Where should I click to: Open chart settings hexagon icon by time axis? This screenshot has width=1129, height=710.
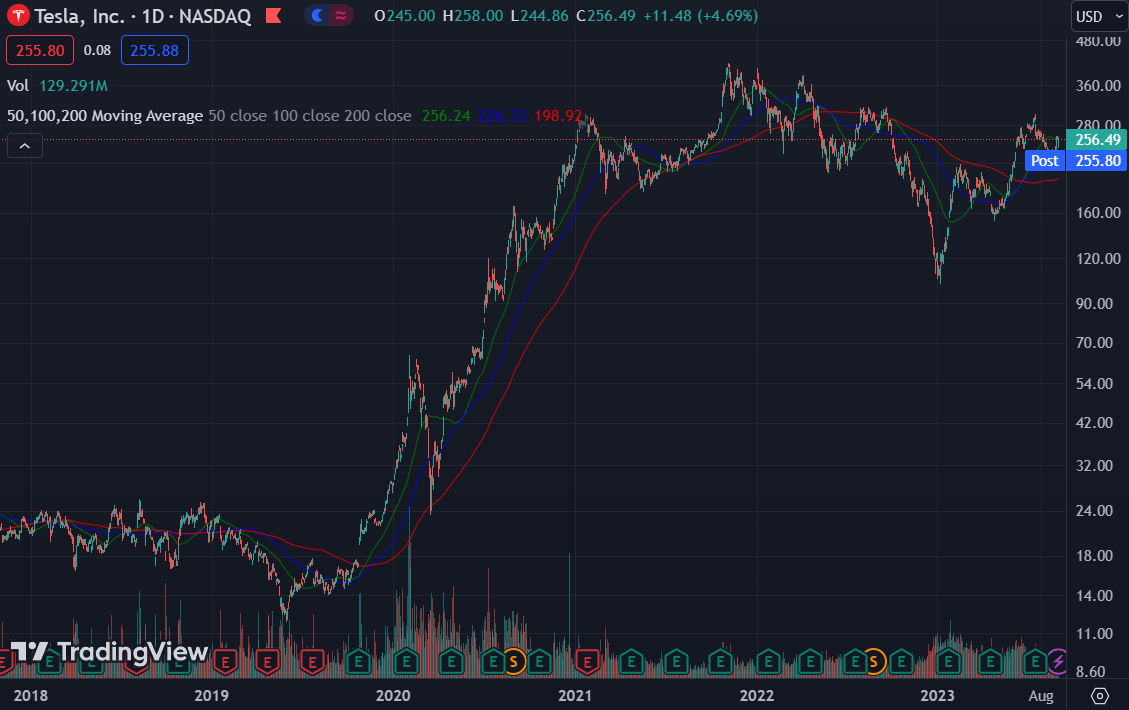coord(1099,696)
